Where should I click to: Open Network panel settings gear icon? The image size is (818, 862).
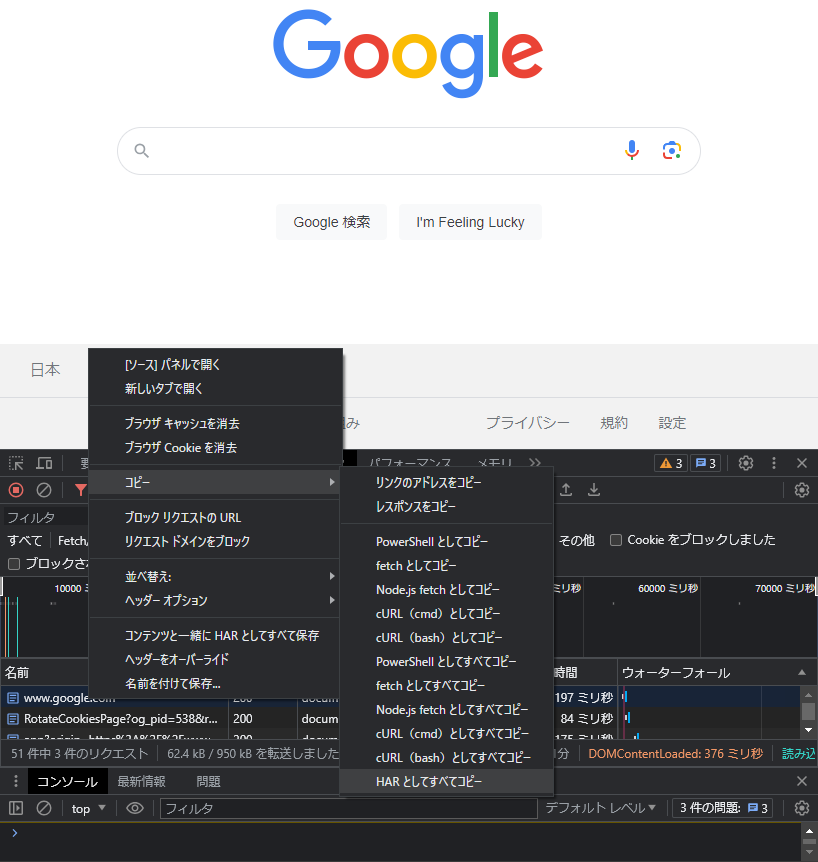click(x=802, y=490)
